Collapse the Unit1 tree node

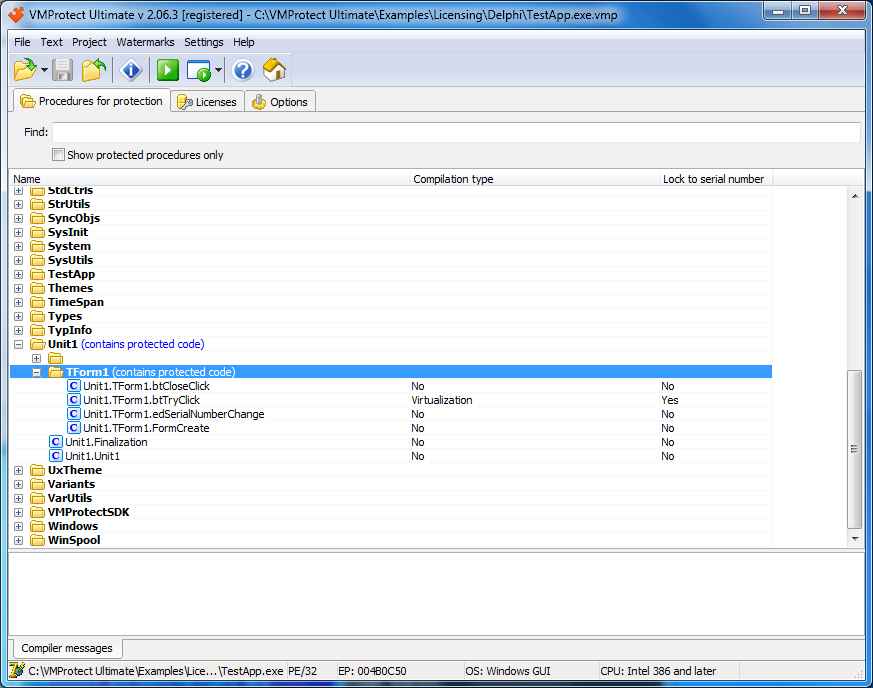pos(19,344)
